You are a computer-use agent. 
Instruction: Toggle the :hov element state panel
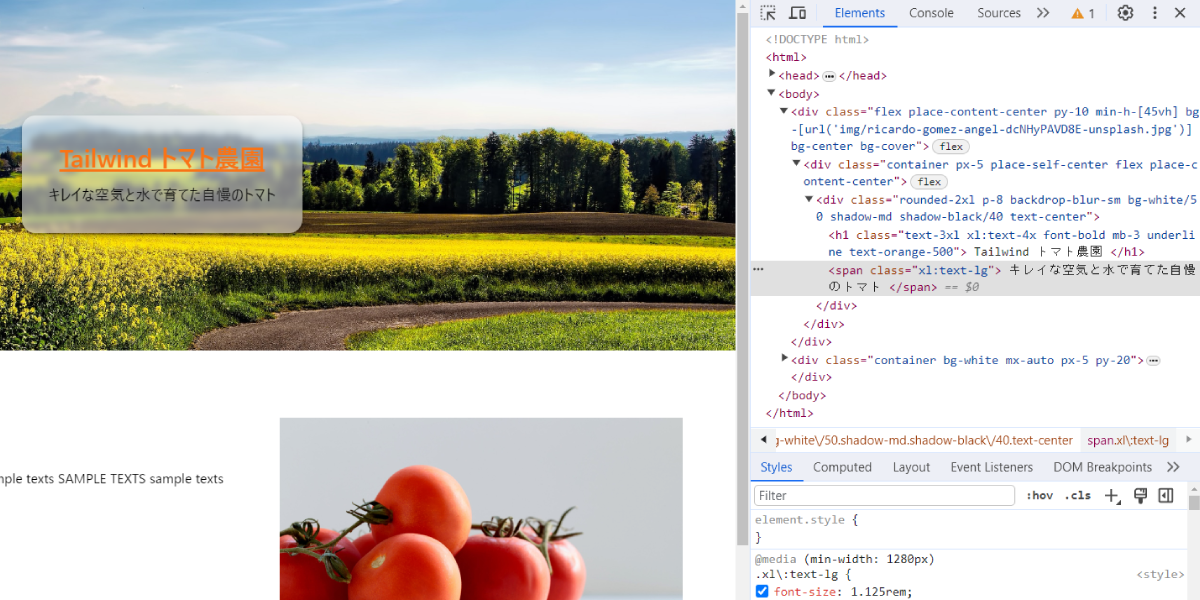point(1040,495)
